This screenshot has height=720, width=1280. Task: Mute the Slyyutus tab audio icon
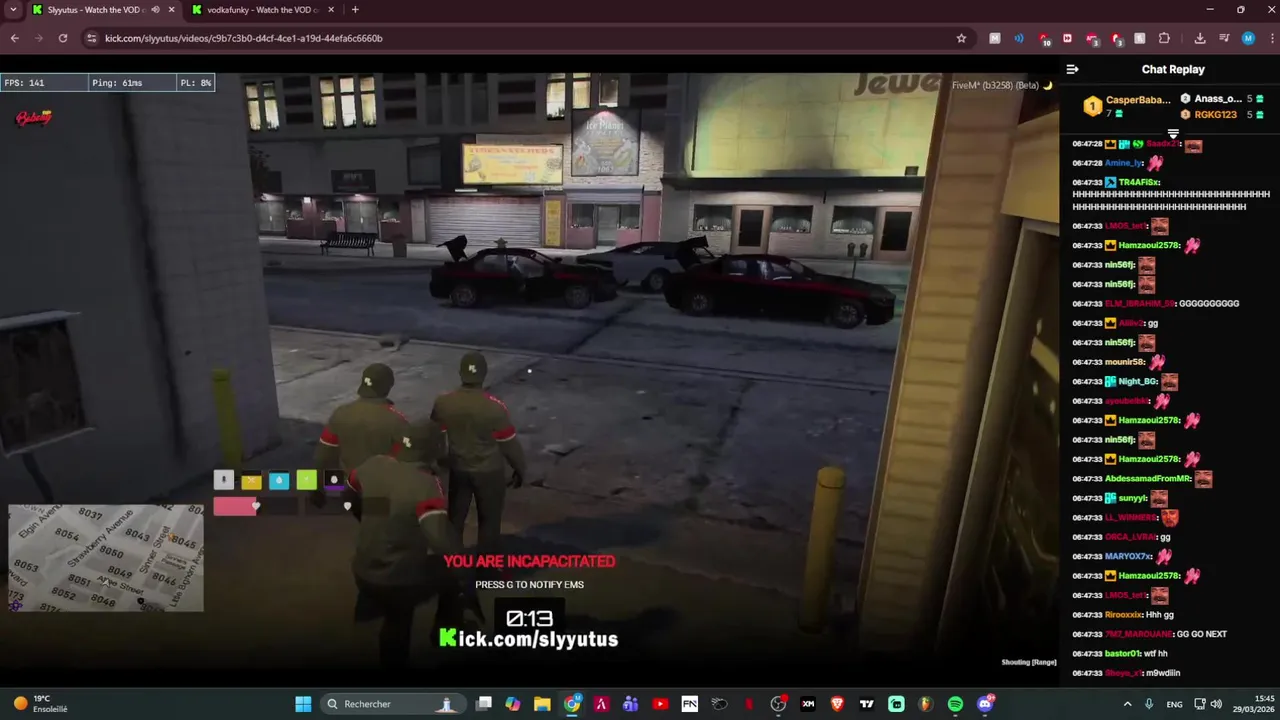[x=155, y=10]
